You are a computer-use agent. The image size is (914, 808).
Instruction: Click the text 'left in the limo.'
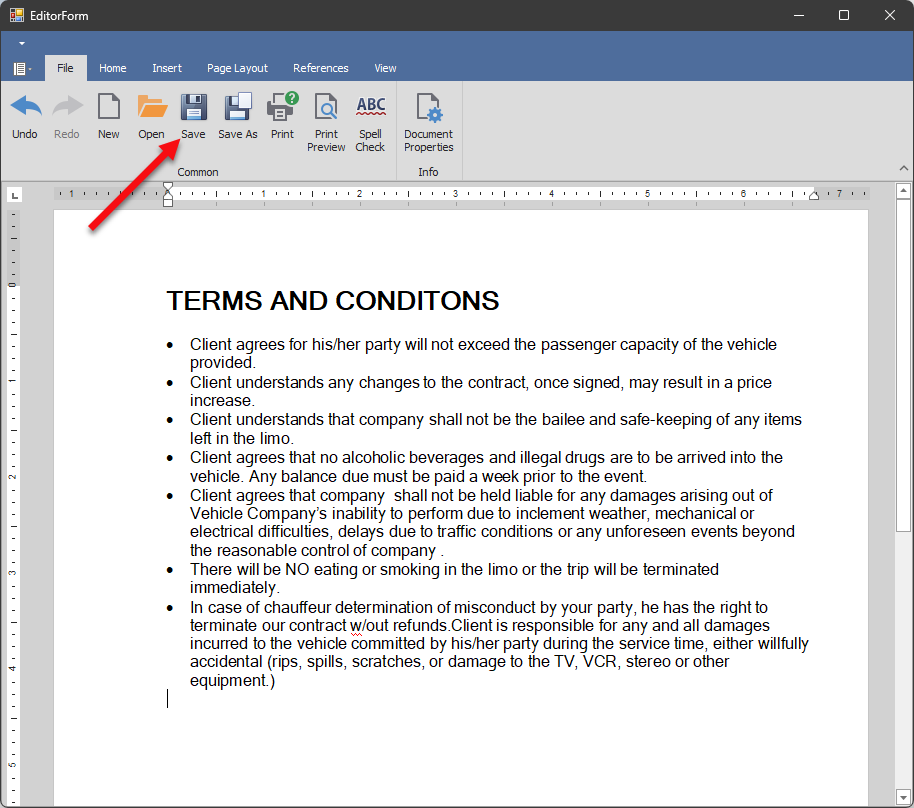click(242, 438)
